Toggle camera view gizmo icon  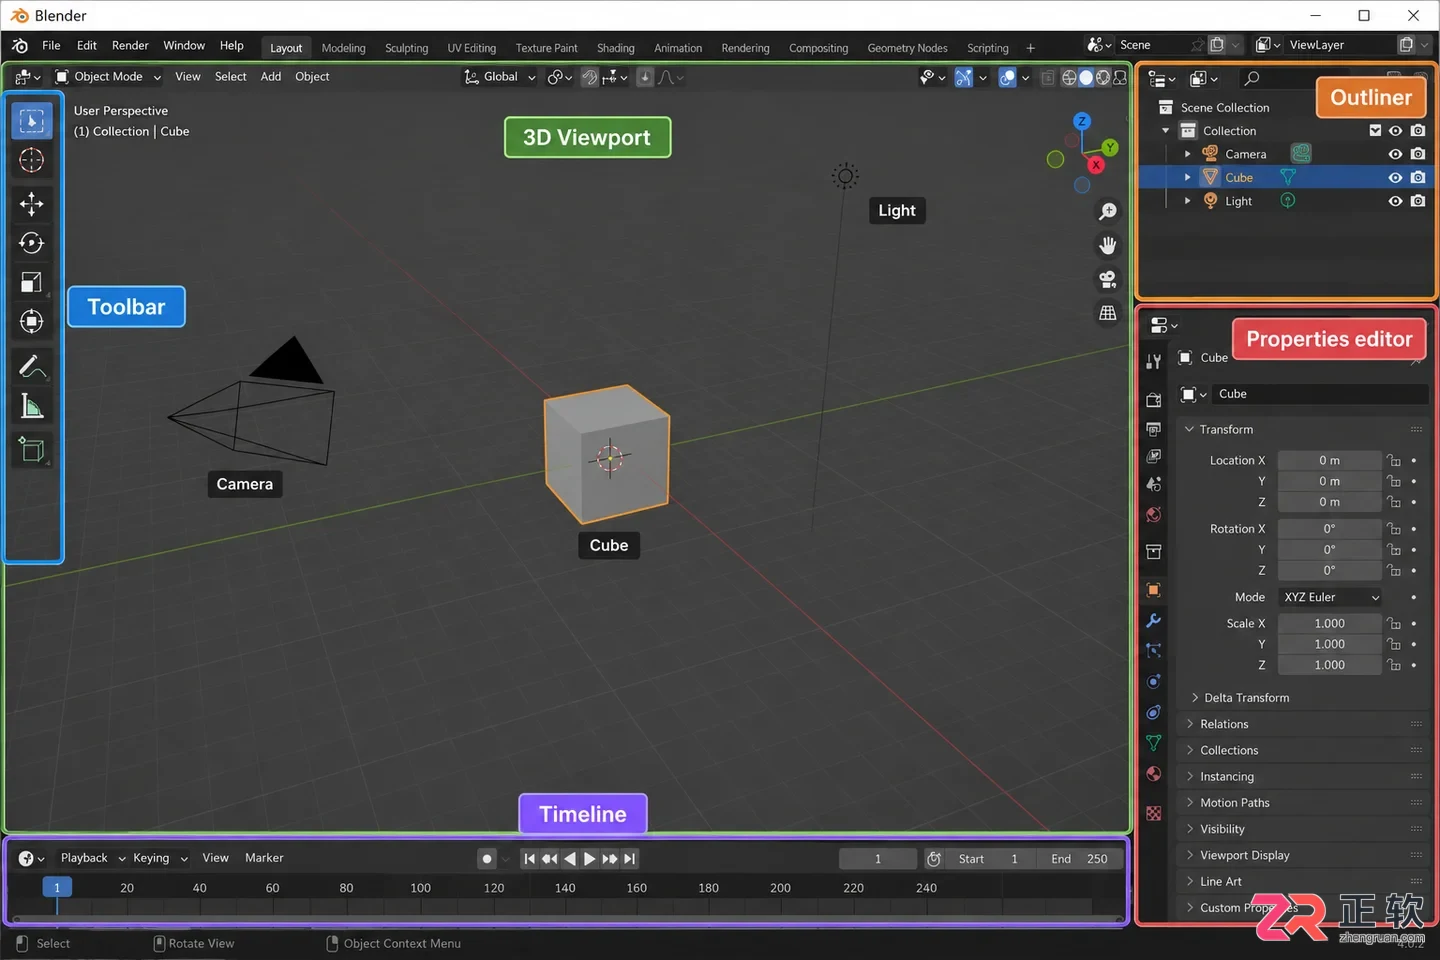1108,279
